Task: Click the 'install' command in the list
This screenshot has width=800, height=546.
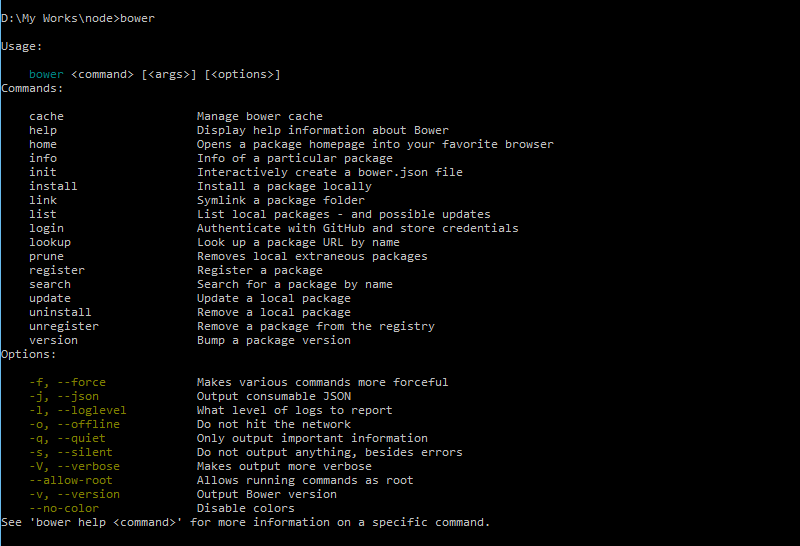Action: pyautogui.click(x=54, y=186)
